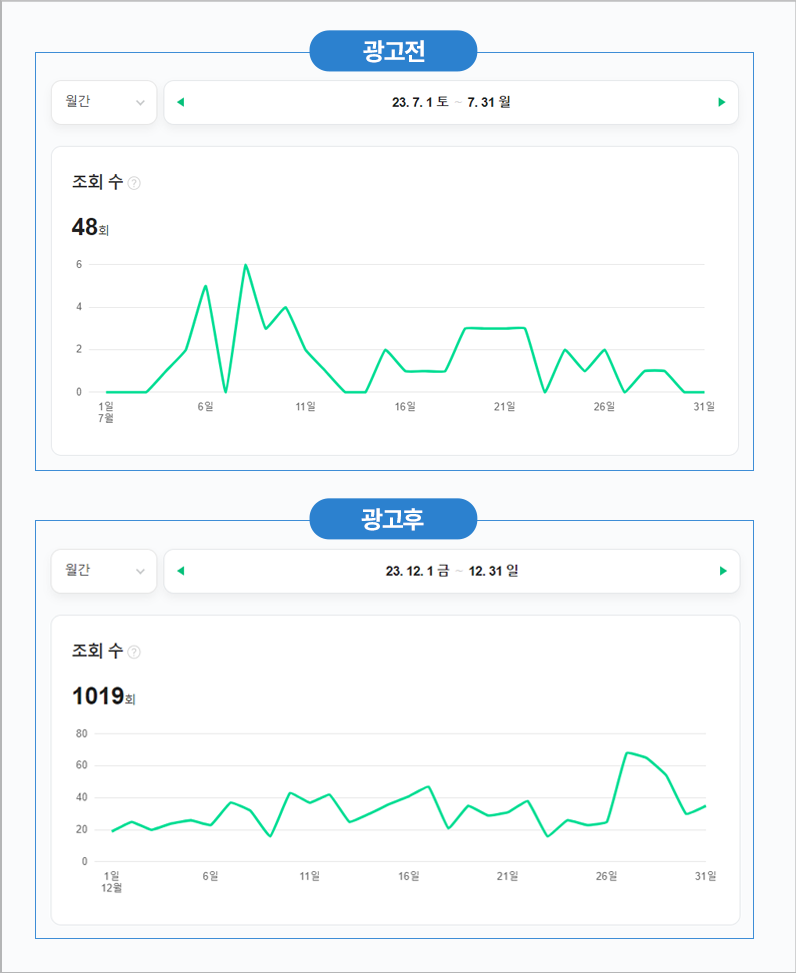Click the 1019회 total view count

tap(103, 696)
